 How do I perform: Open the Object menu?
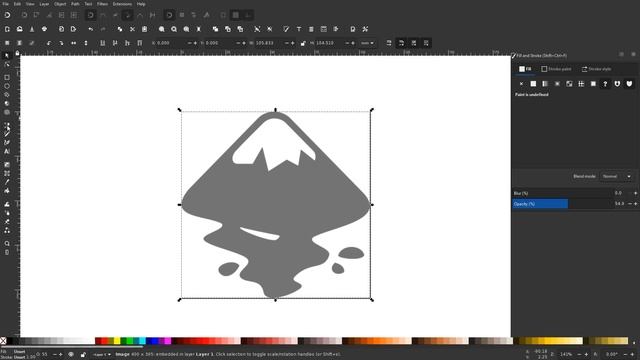pyautogui.click(x=60, y=4)
